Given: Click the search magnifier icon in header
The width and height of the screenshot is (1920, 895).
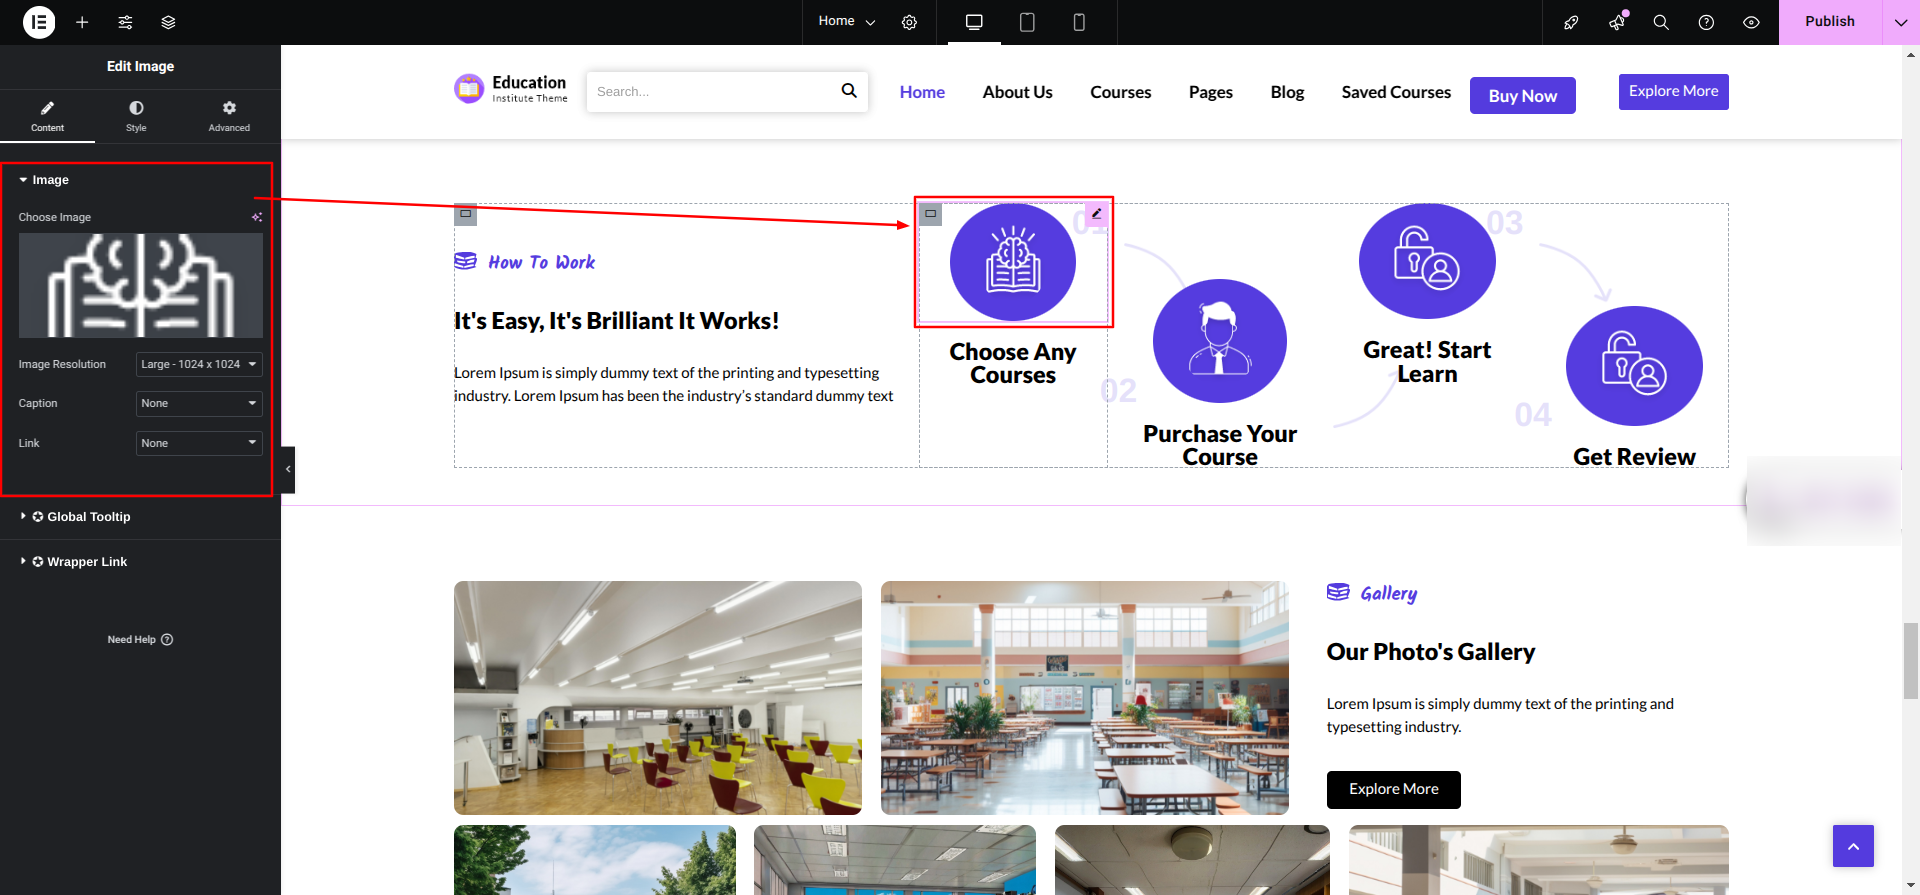Looking at the screenshot, I should (849, 91).
